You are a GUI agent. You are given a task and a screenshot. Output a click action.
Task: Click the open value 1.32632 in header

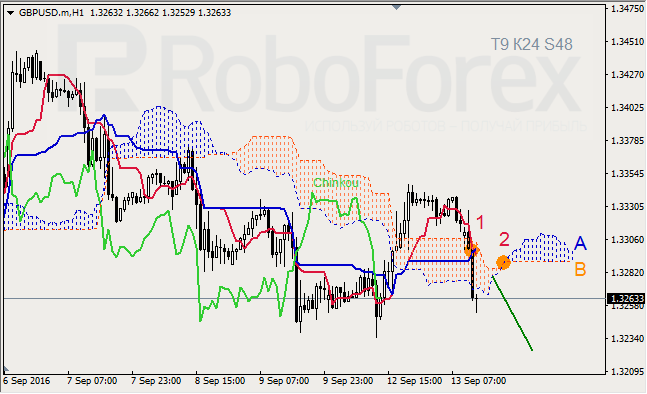106,13
